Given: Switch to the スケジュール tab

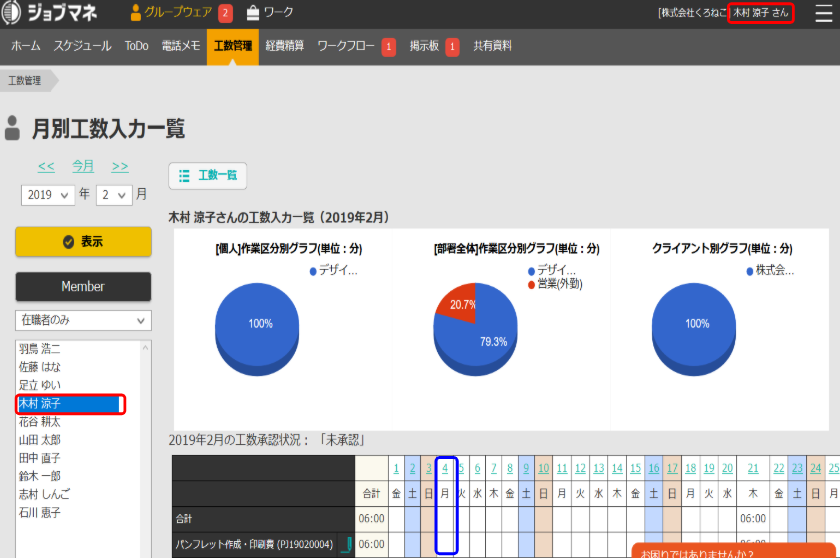Looking at the screenshot, I should click(82, 46).
